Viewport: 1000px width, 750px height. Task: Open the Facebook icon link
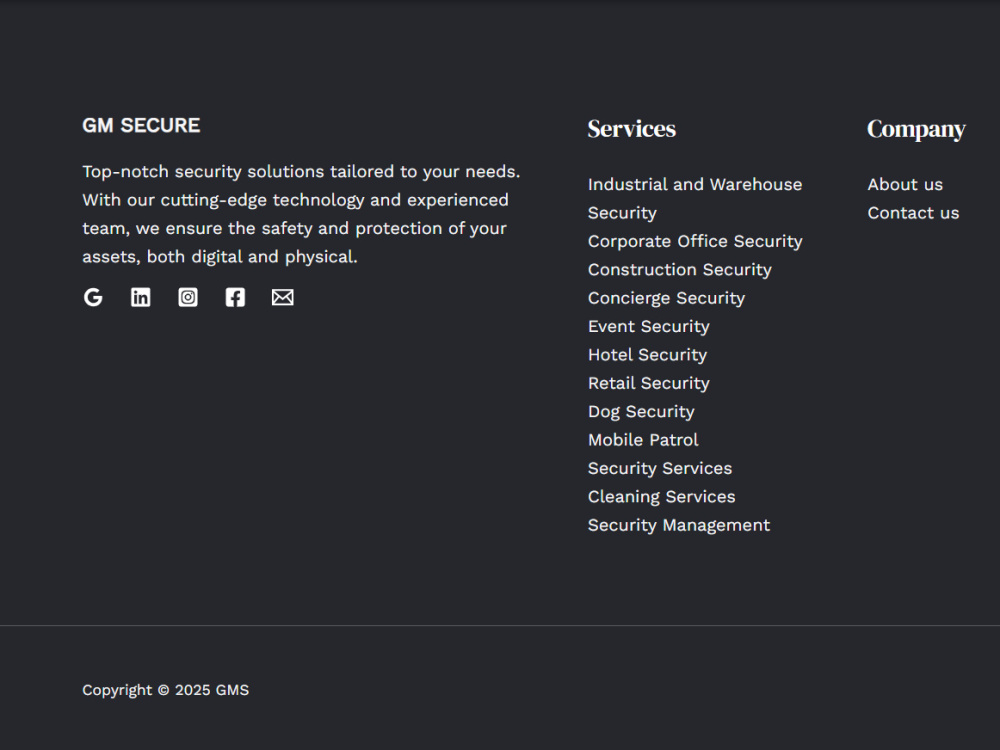point(235,297)
